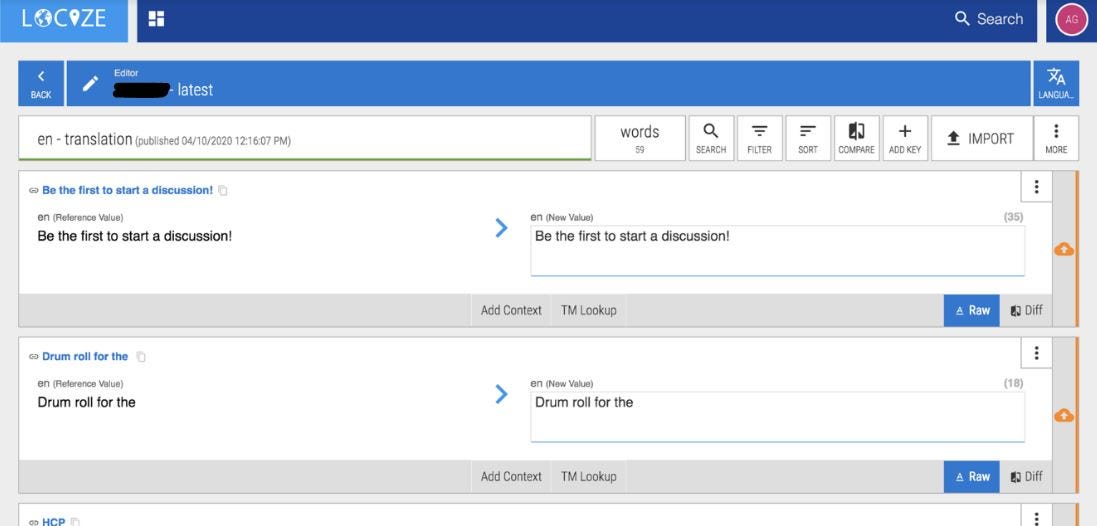This screenshot has width=1097, height=526.
Task: Click the pencil Editor icon
Action: [90, 84]
